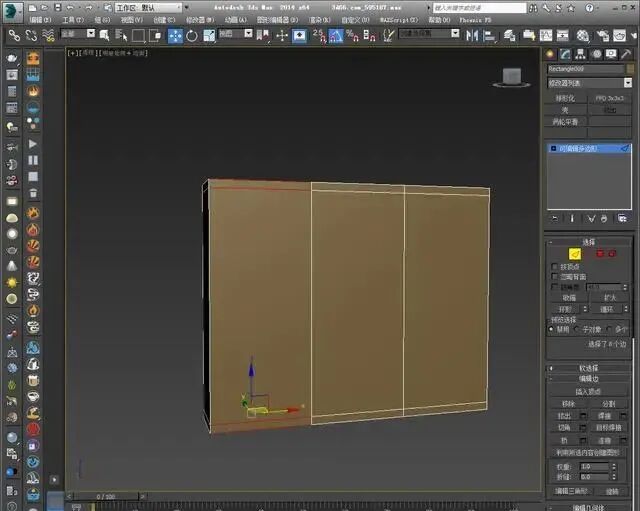Open the Material Editor icon

(x=583, y=36)
